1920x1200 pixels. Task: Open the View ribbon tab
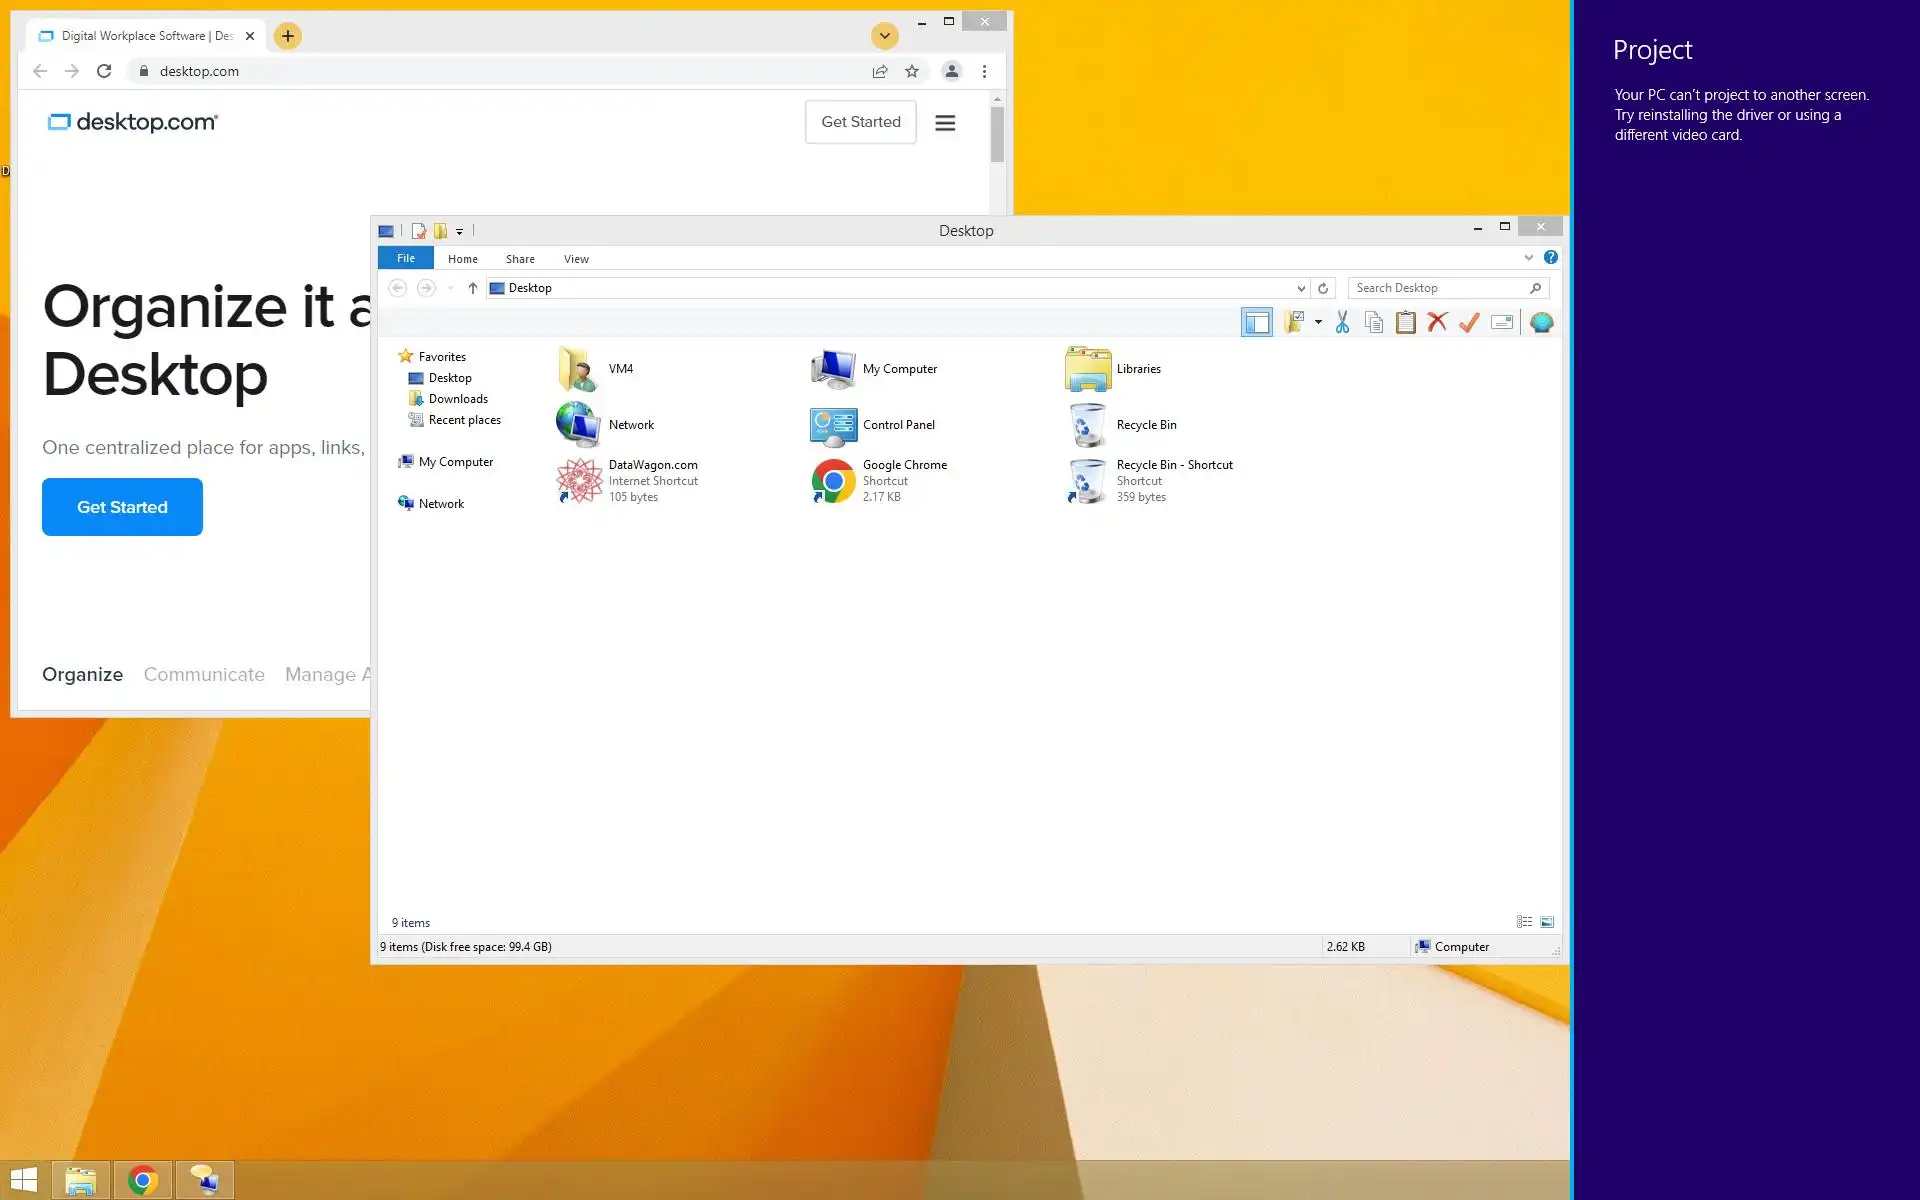click(x=576, y=259)
